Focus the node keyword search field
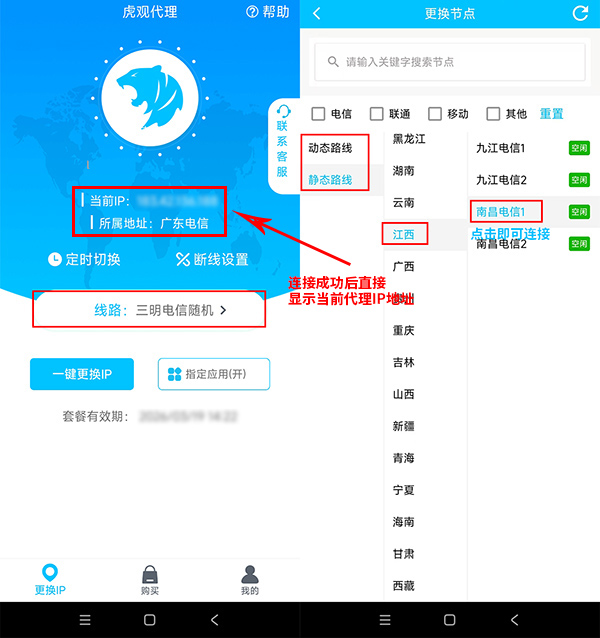600x638 pixels. tap(450, 62)
